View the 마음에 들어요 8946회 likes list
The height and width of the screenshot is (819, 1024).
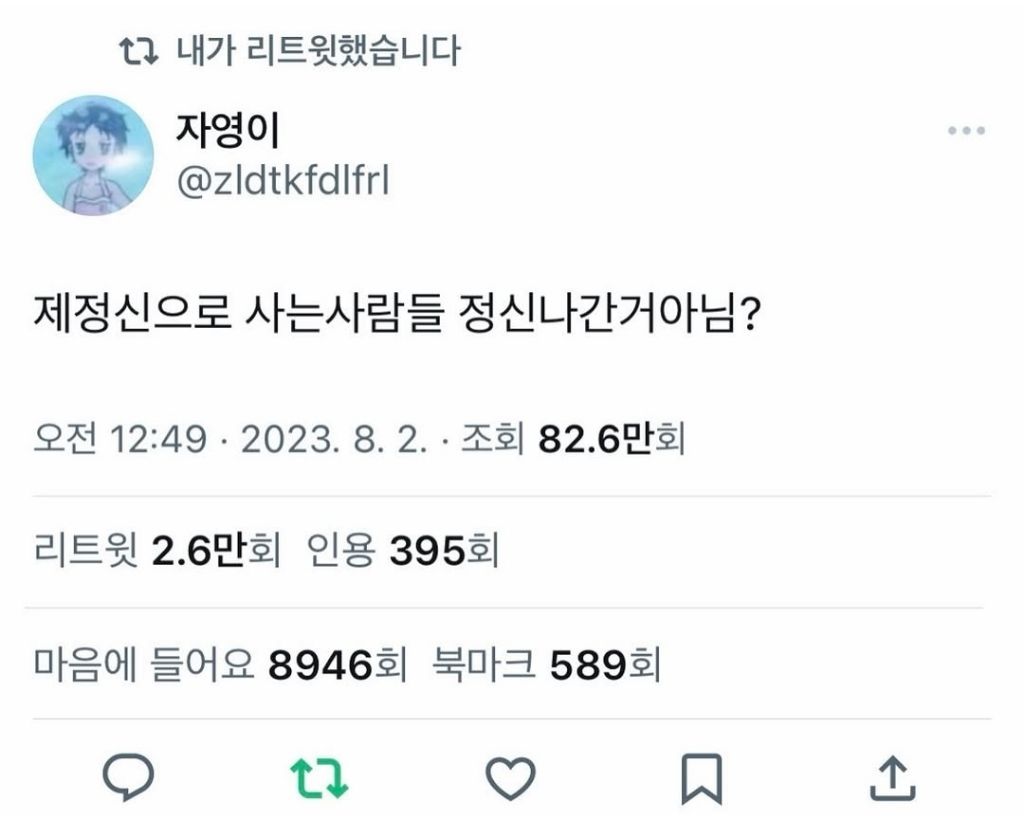[x=221, y=665]
